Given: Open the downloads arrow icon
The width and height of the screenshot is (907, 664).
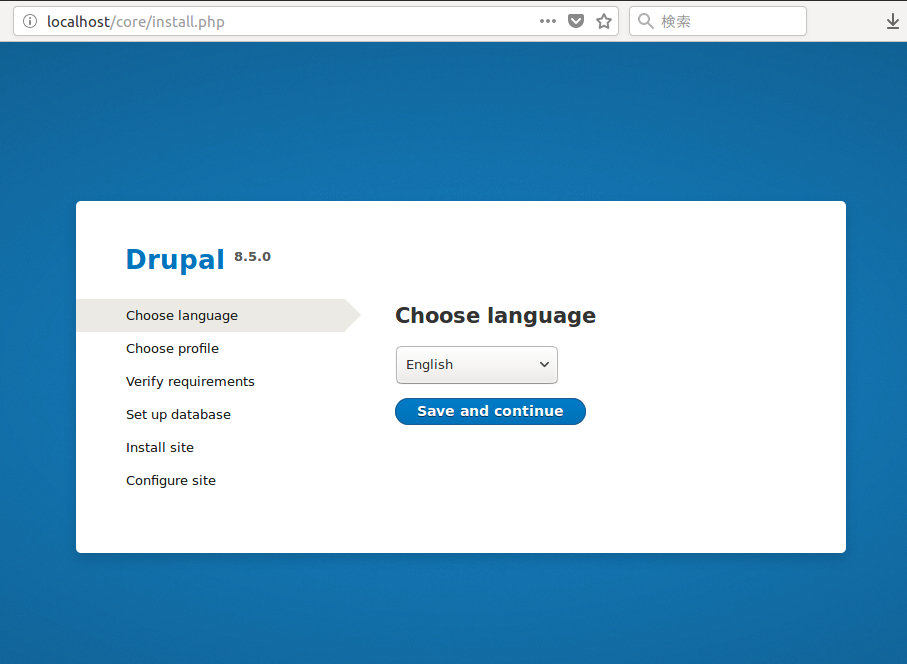Looking at the screenshot, I should click(x=893, y=22).
